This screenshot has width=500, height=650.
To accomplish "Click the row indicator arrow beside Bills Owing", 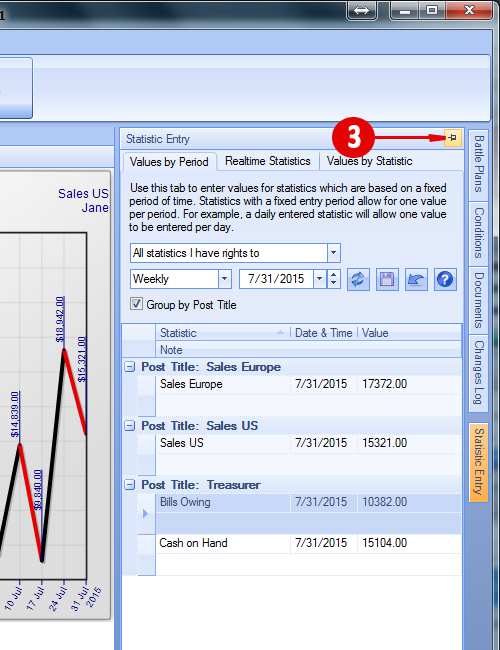I will click(x=146, y=513).
